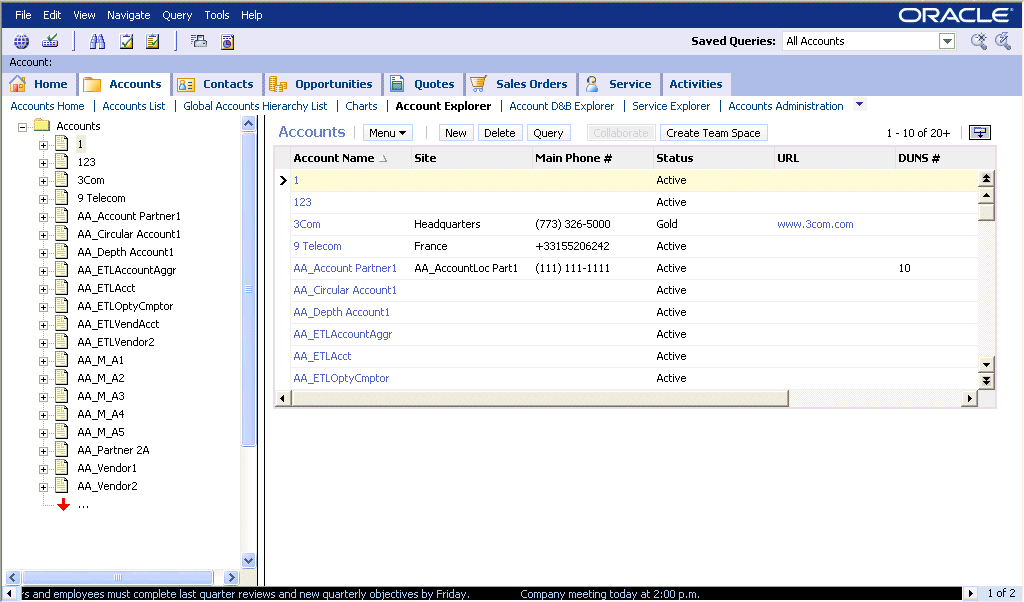The width and height of the screenshot is (1024, 602).
Task: Expand the 123 tree node
Action: pyautogui.click(x=43, y=163)
